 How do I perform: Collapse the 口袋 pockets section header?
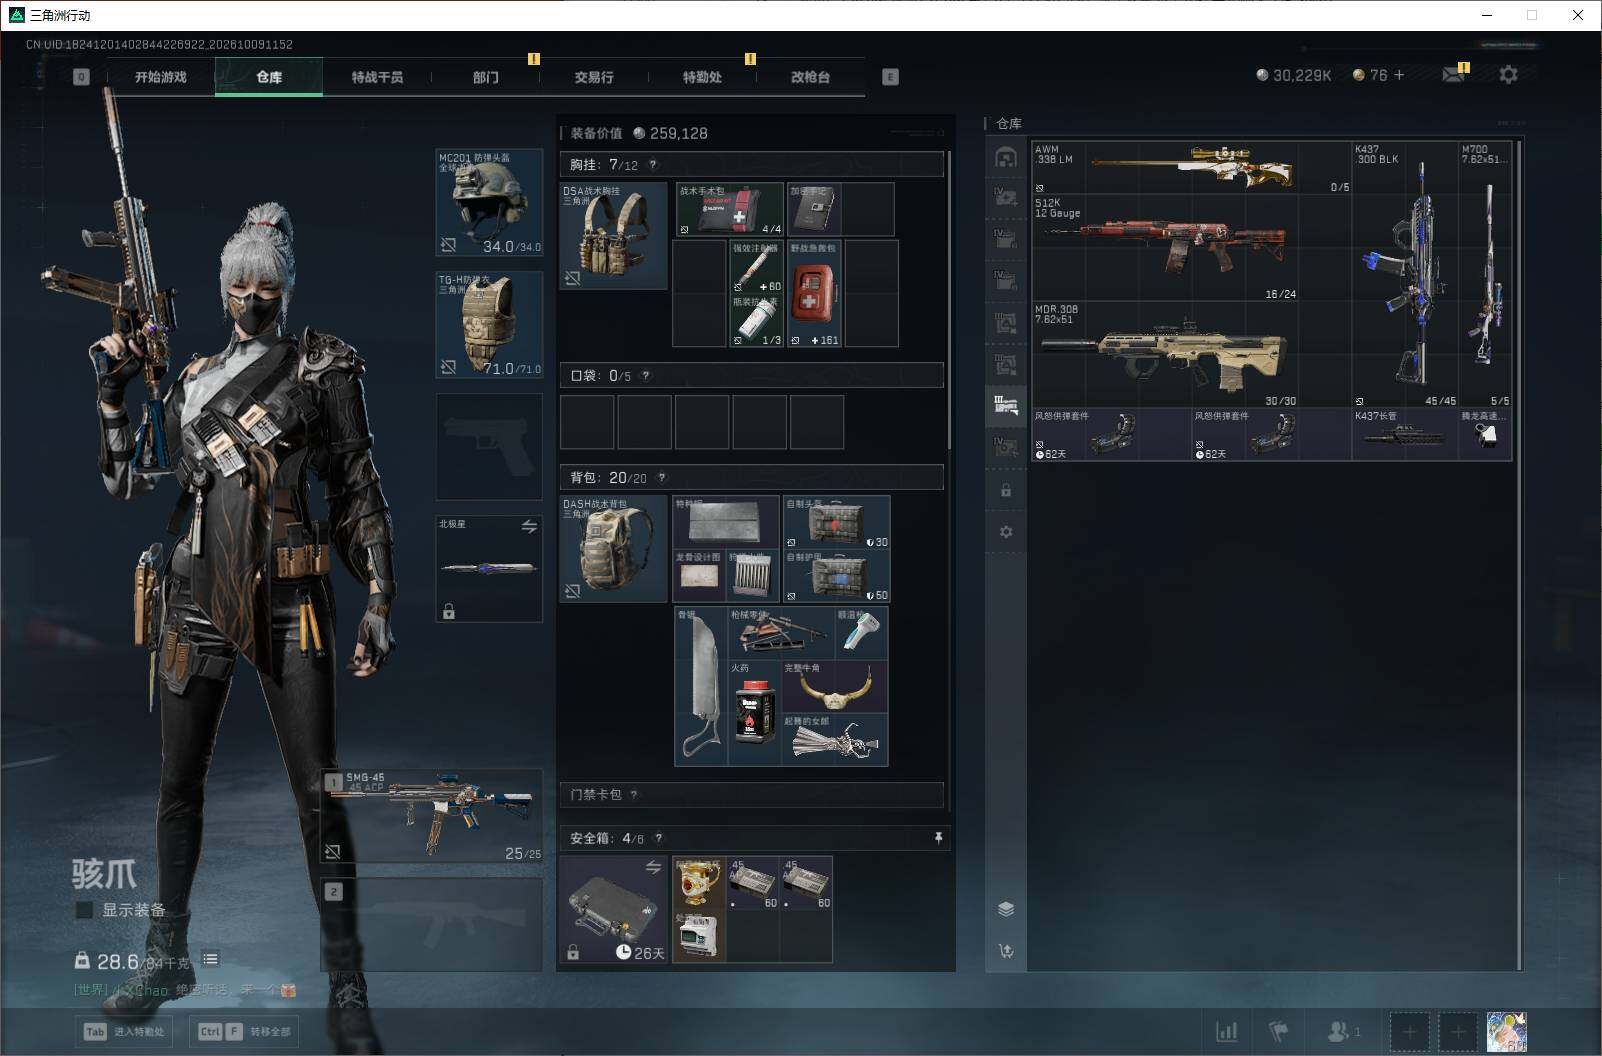point(751,375)
